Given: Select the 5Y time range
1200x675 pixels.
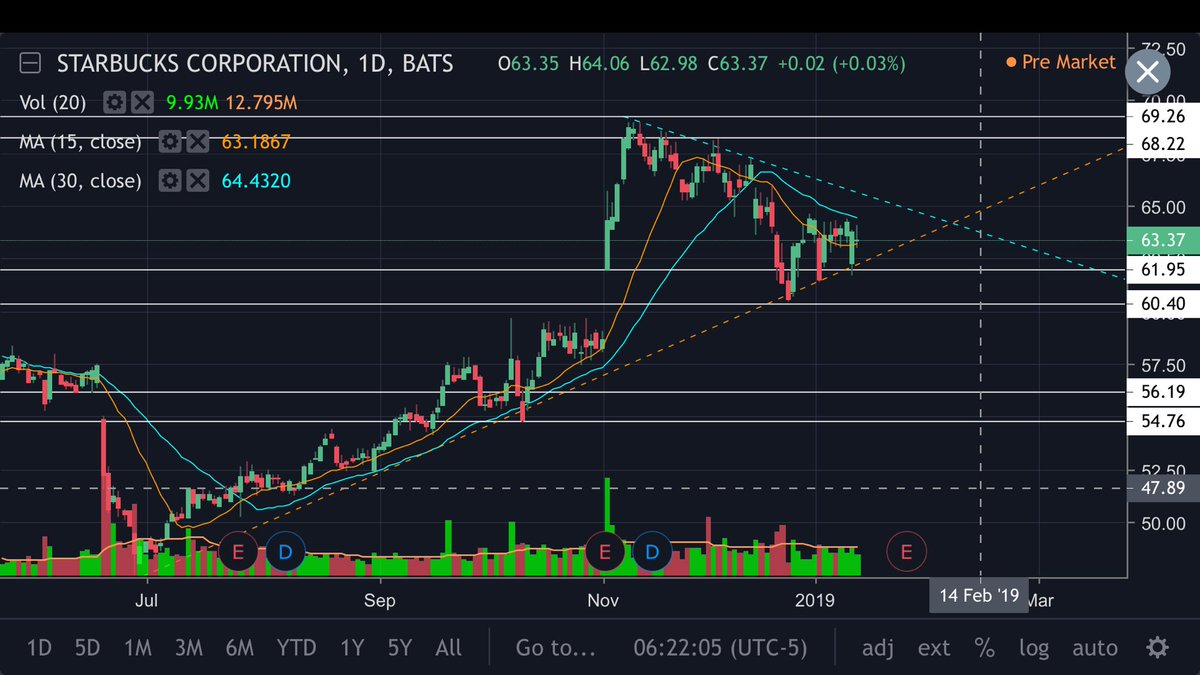Looking at the screenshot, I should pos(399,648).
